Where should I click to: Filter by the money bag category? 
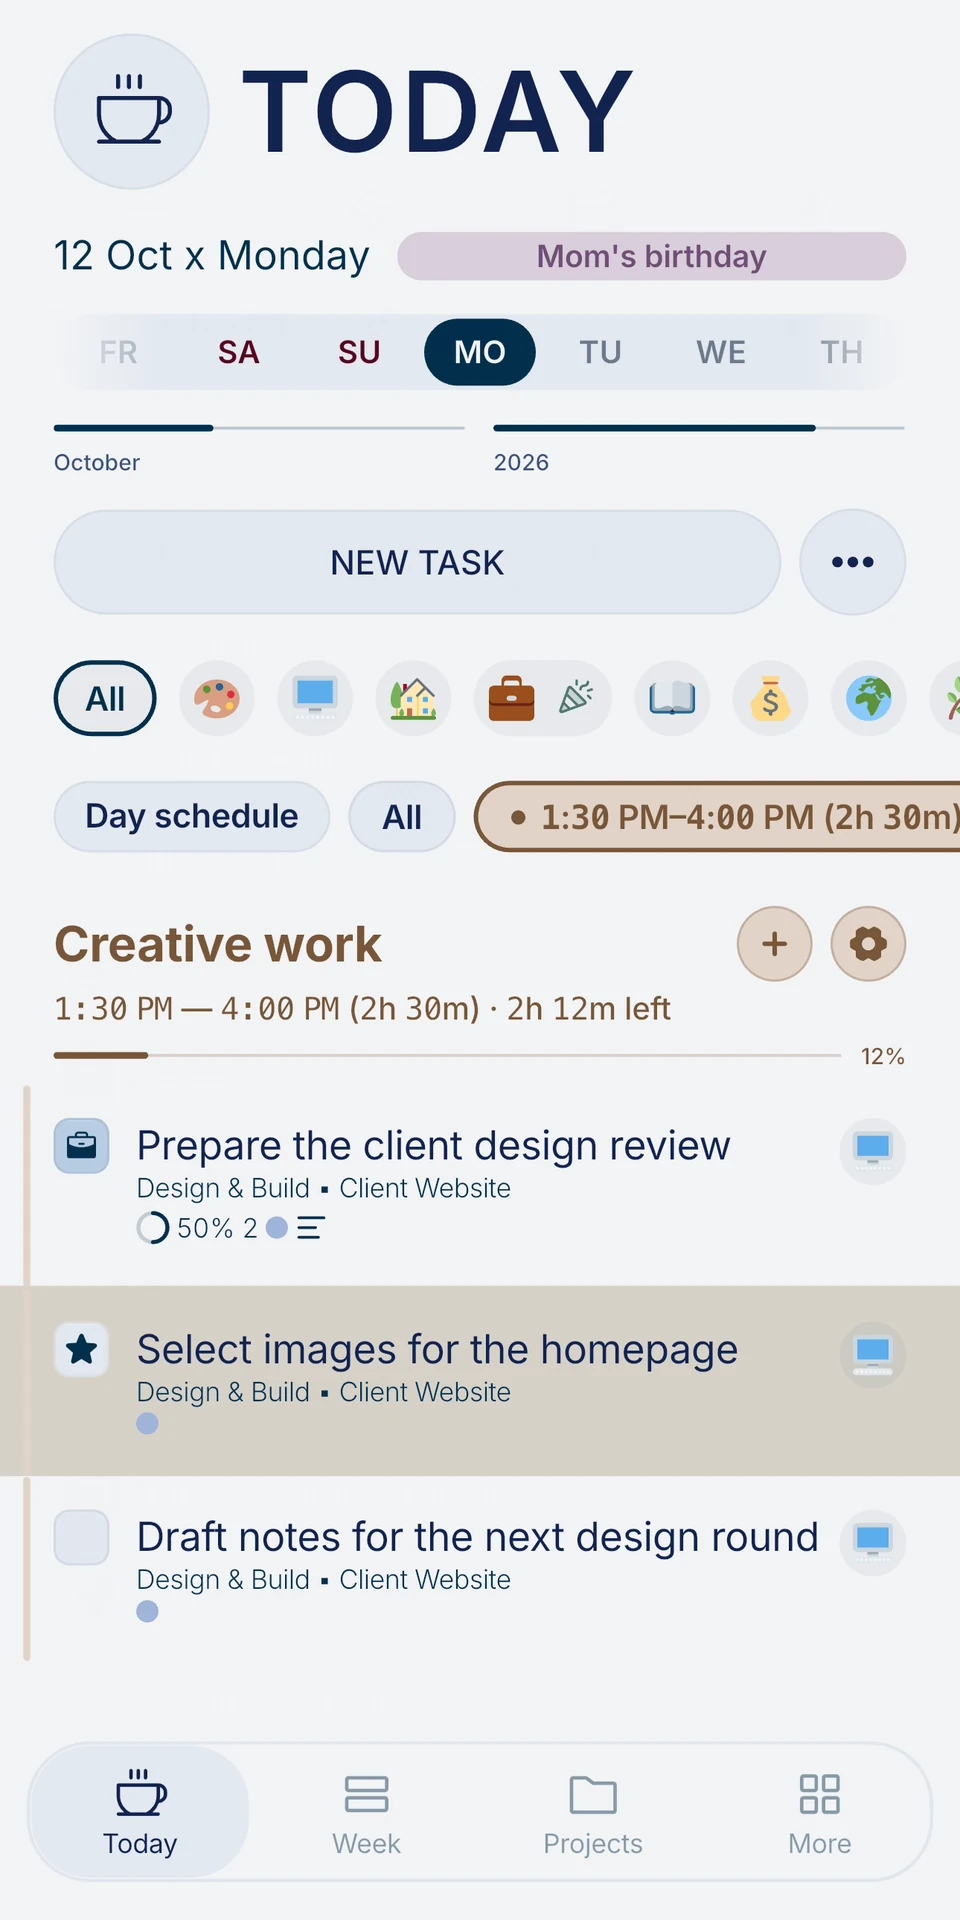coord(770,698)
